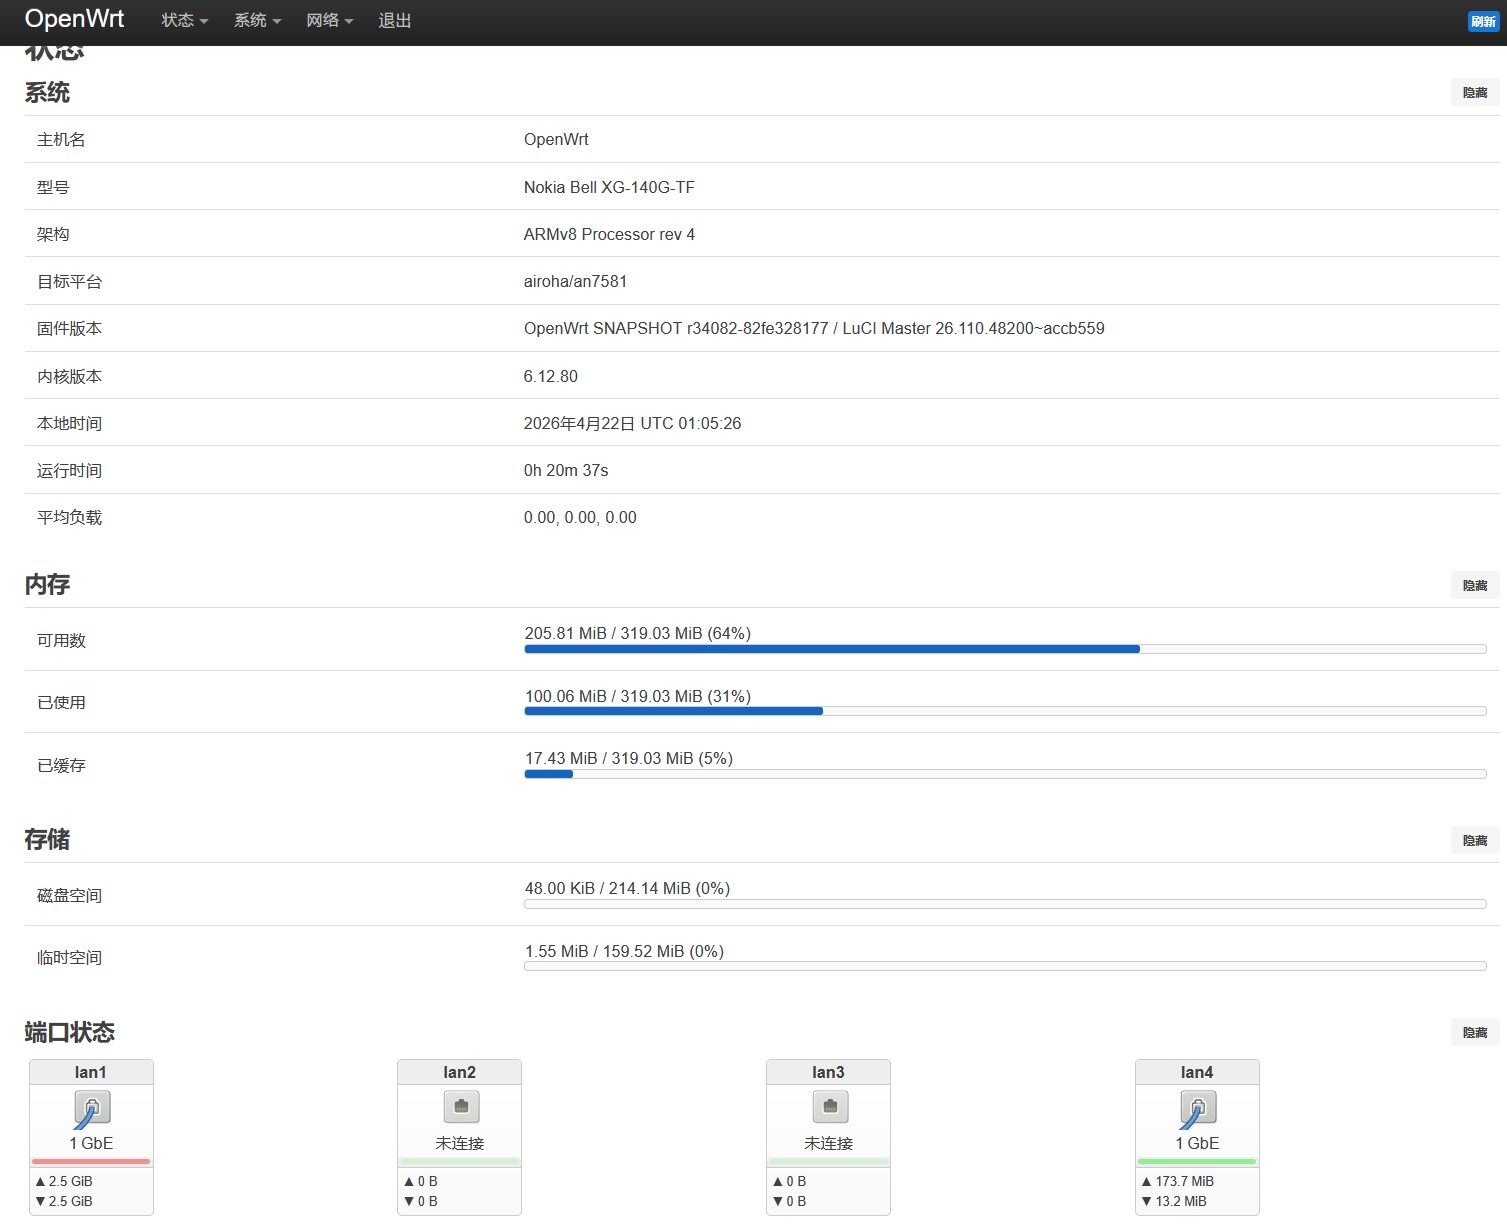Click the lan4 port header label
The width and height of the screenshot is (1507, 1228).
[x=1197, y=1072]
